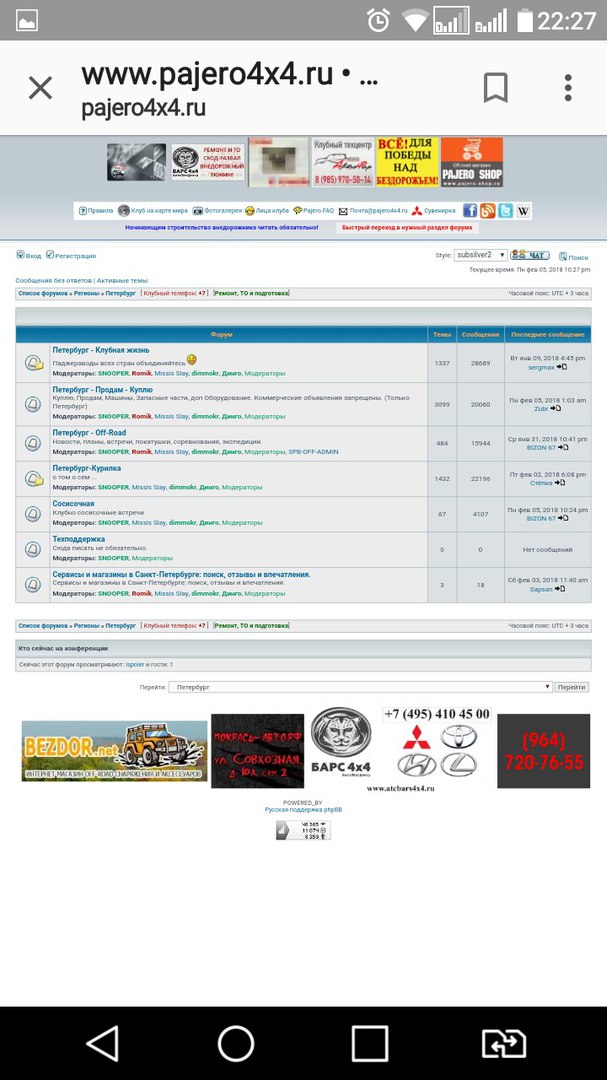
Task: Click the Перейти button beside jump box
Action: [x=572, y=687]
